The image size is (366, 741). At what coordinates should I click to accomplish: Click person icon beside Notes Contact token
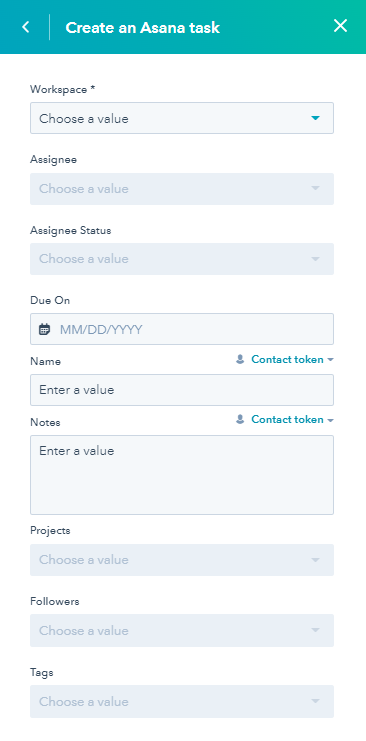tap(240, 420)
